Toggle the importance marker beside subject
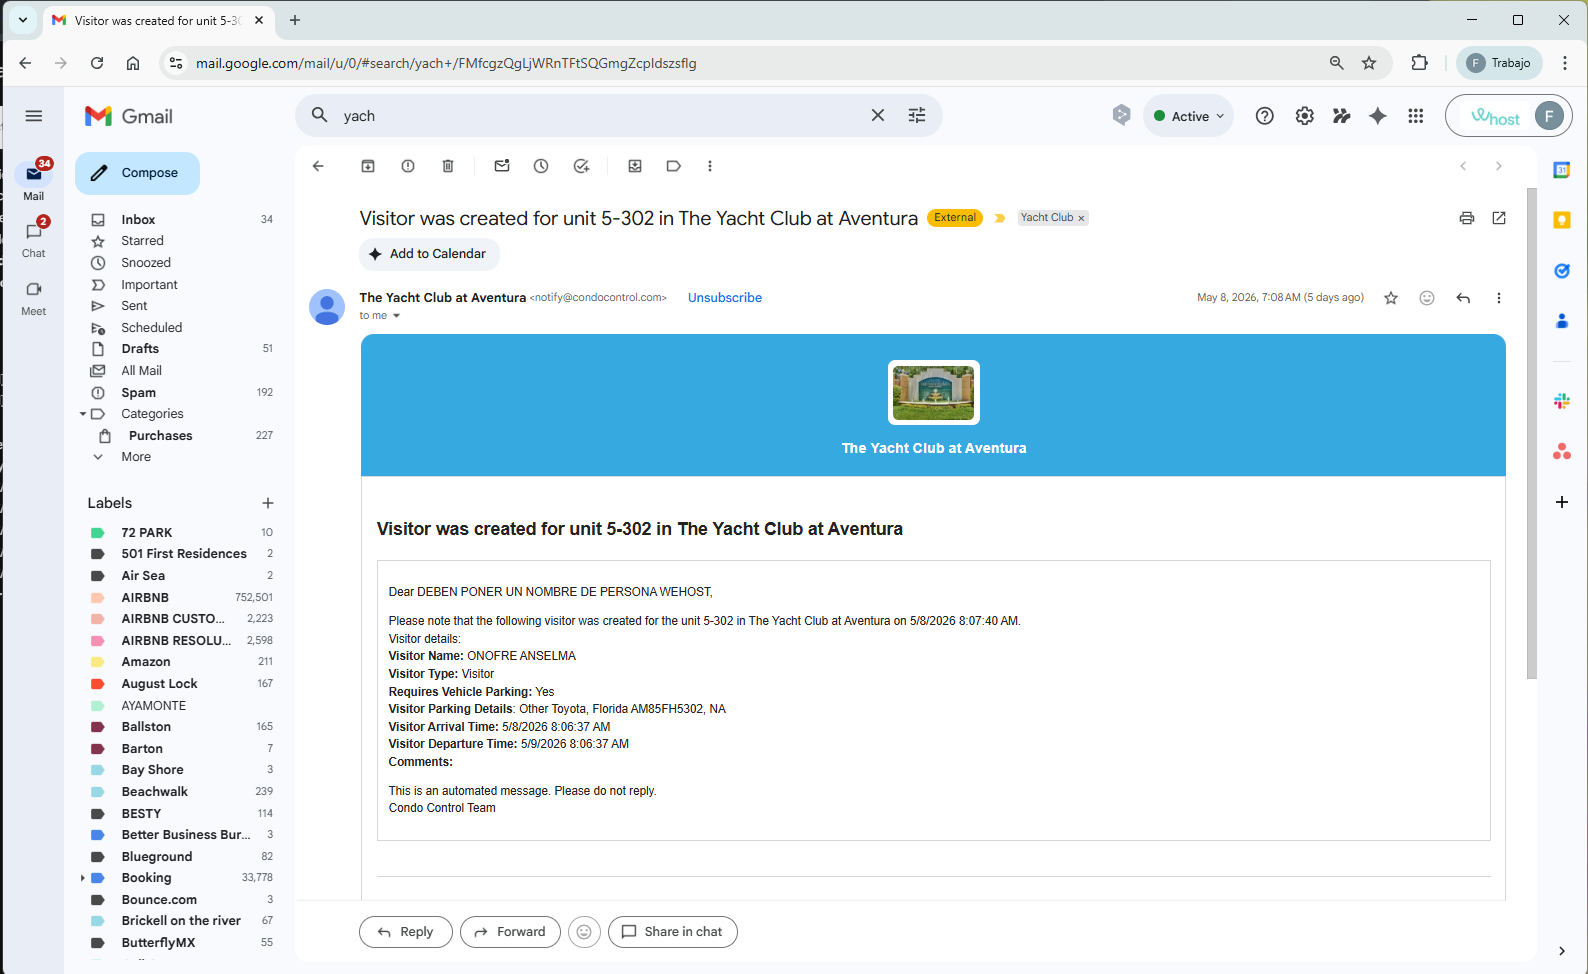 point(1000,218)
